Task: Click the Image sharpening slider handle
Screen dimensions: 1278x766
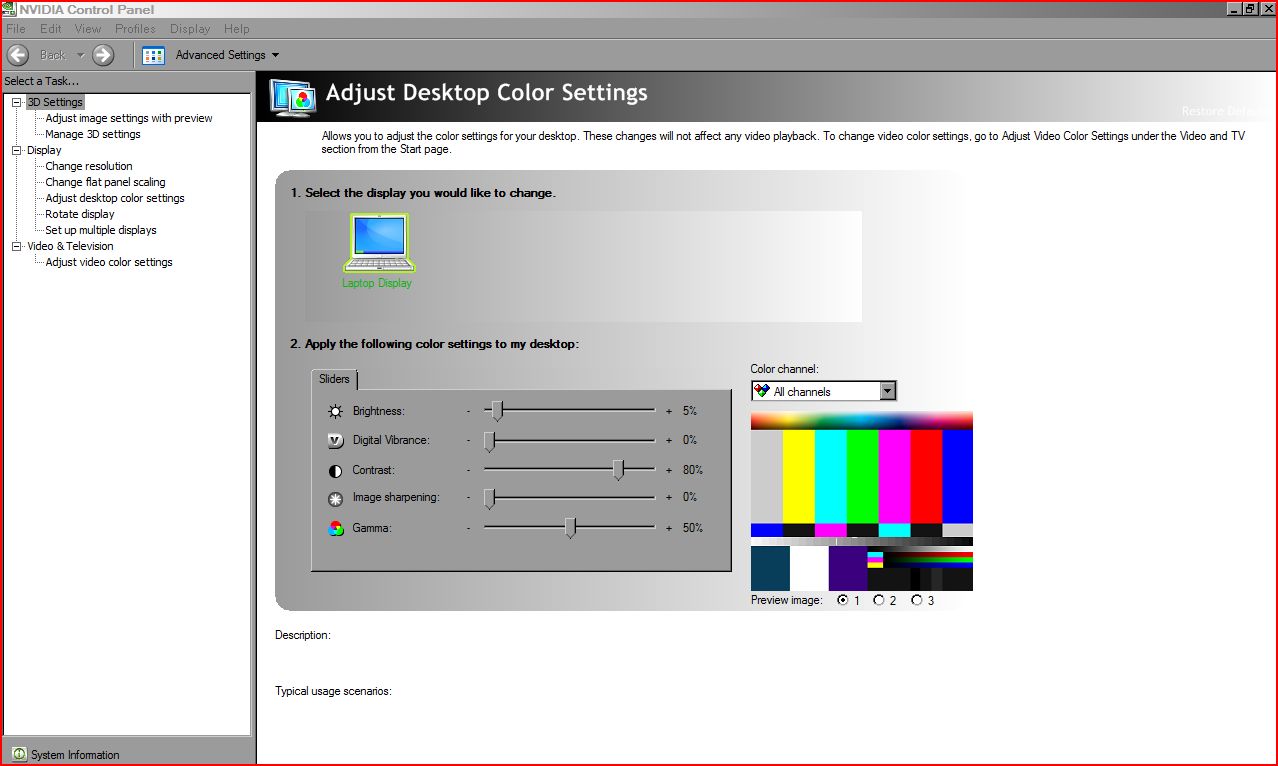Action: click(490, 498)
